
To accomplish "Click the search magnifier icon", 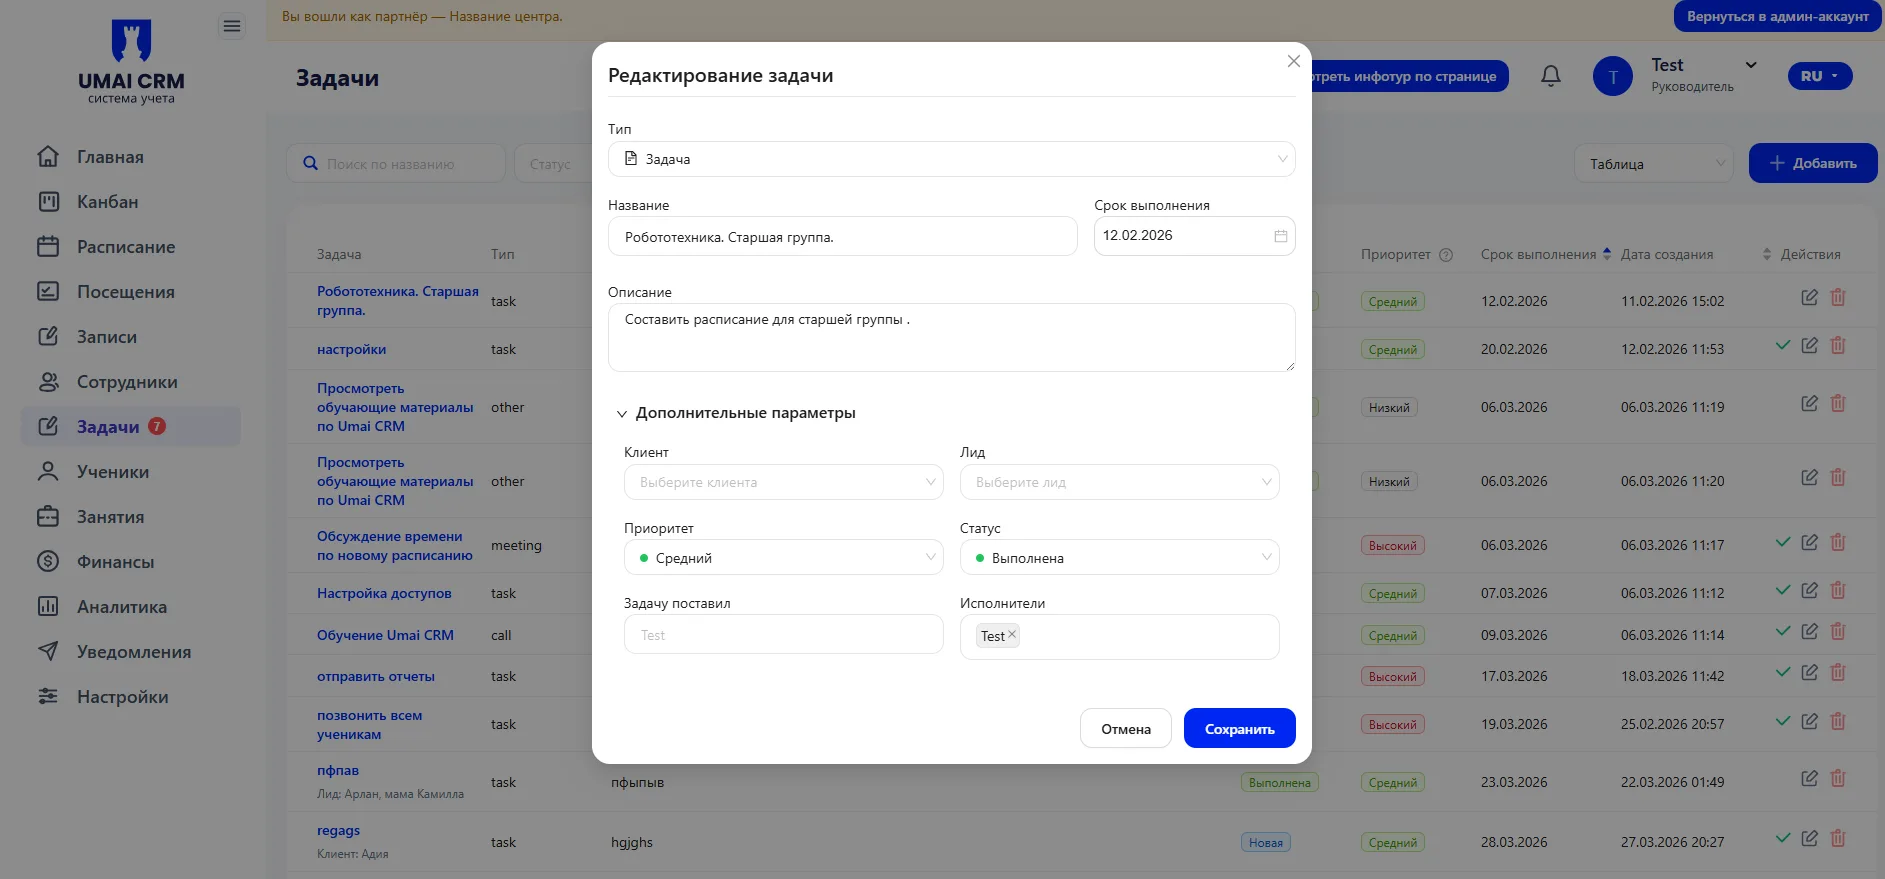I will pos(310,164).
